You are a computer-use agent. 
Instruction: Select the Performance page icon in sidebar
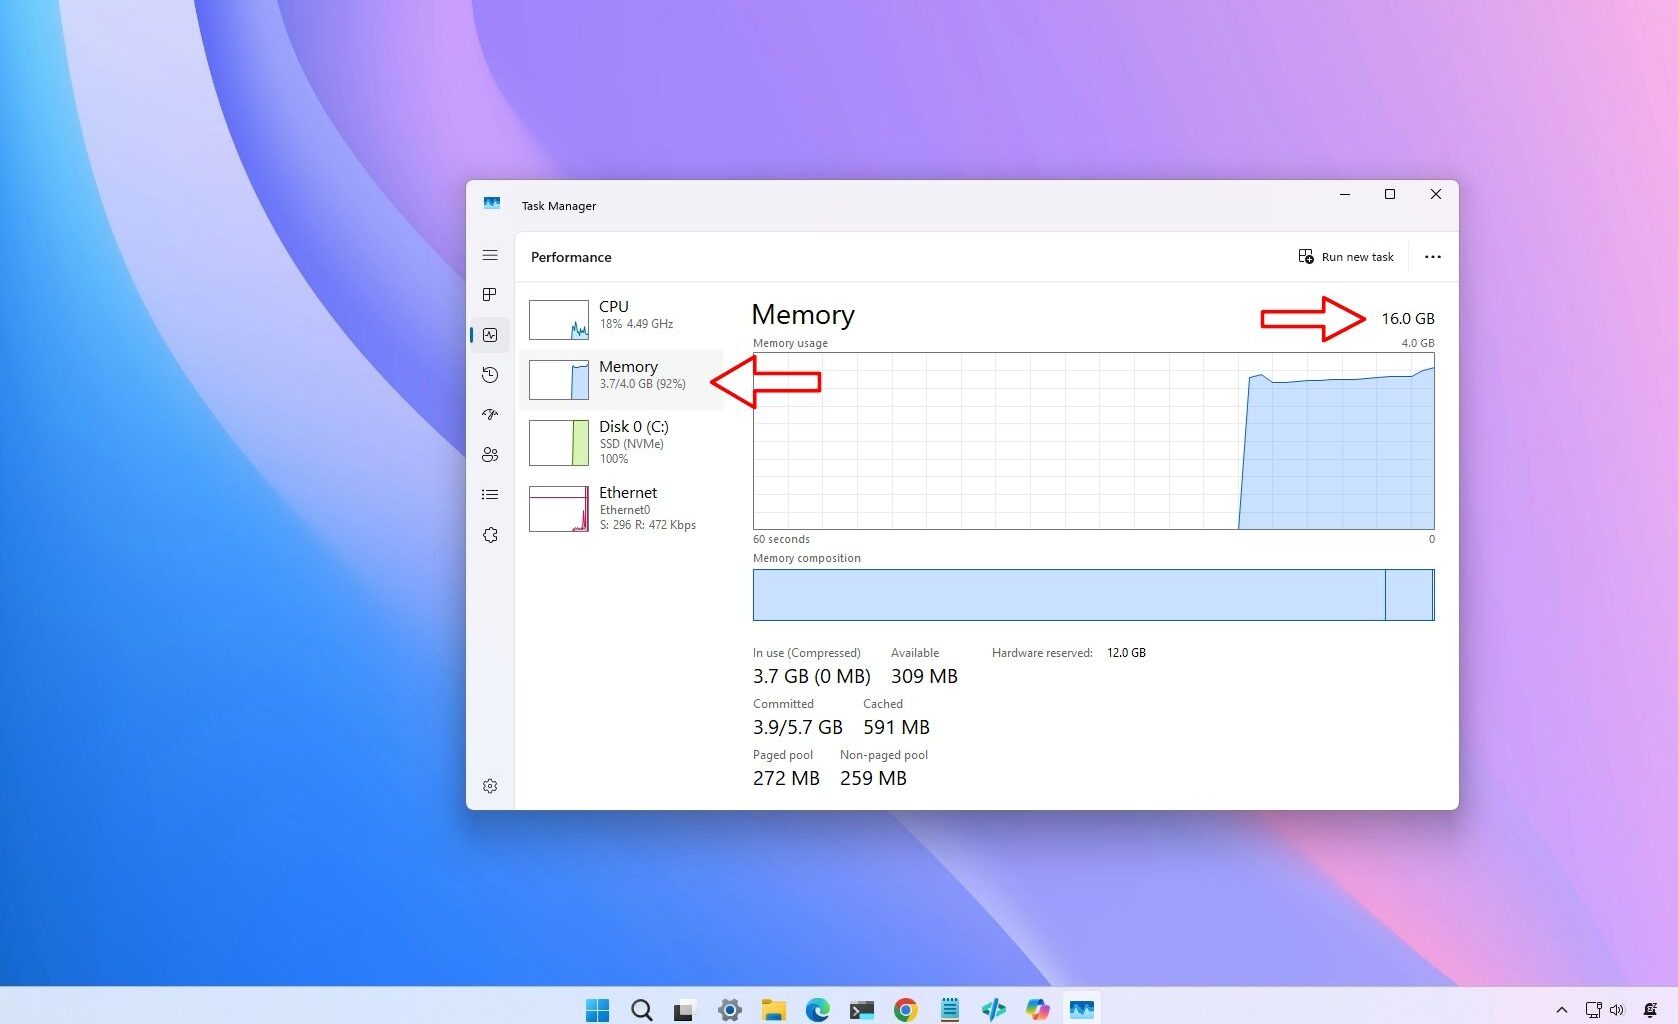[x=490, y=335]
